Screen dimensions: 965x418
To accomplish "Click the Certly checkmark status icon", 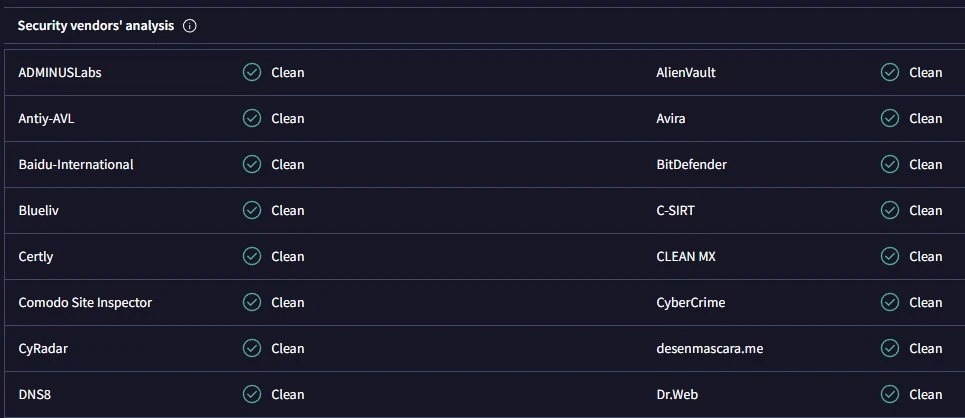I will pyautogui.click(x=252, y=256).
